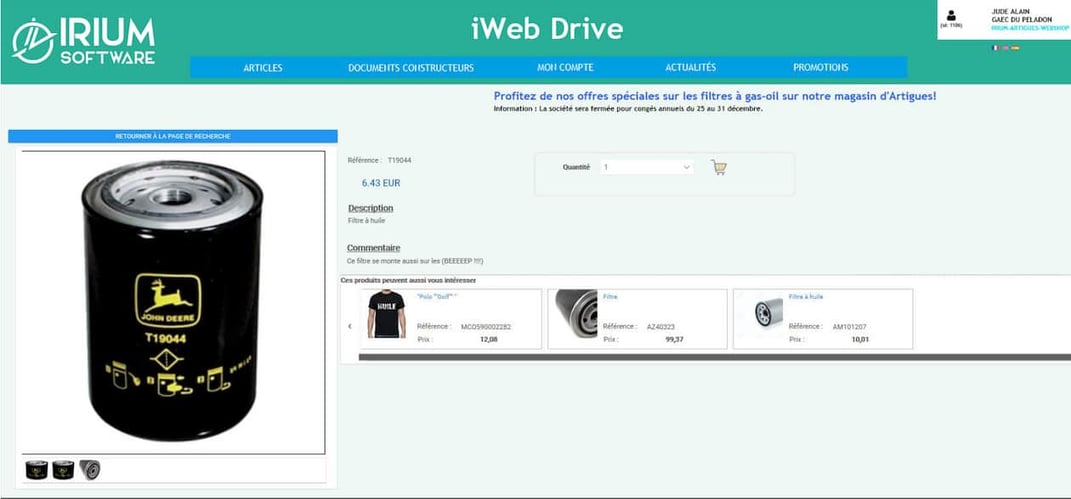Select second black filter thumbnail
The image size is (1071, 499).
click(63, 470)
